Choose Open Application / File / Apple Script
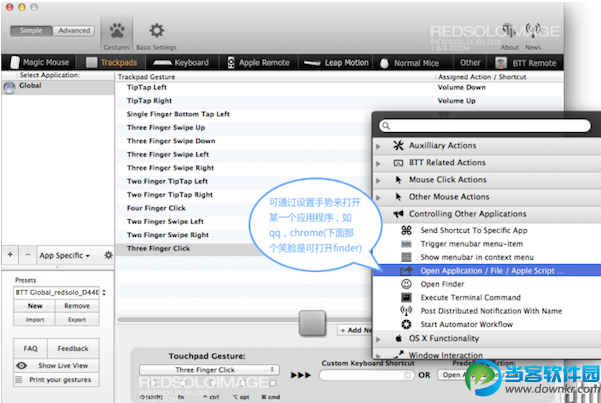The width and height of the screenshot is (601, 403). click(x=487, y=271)
